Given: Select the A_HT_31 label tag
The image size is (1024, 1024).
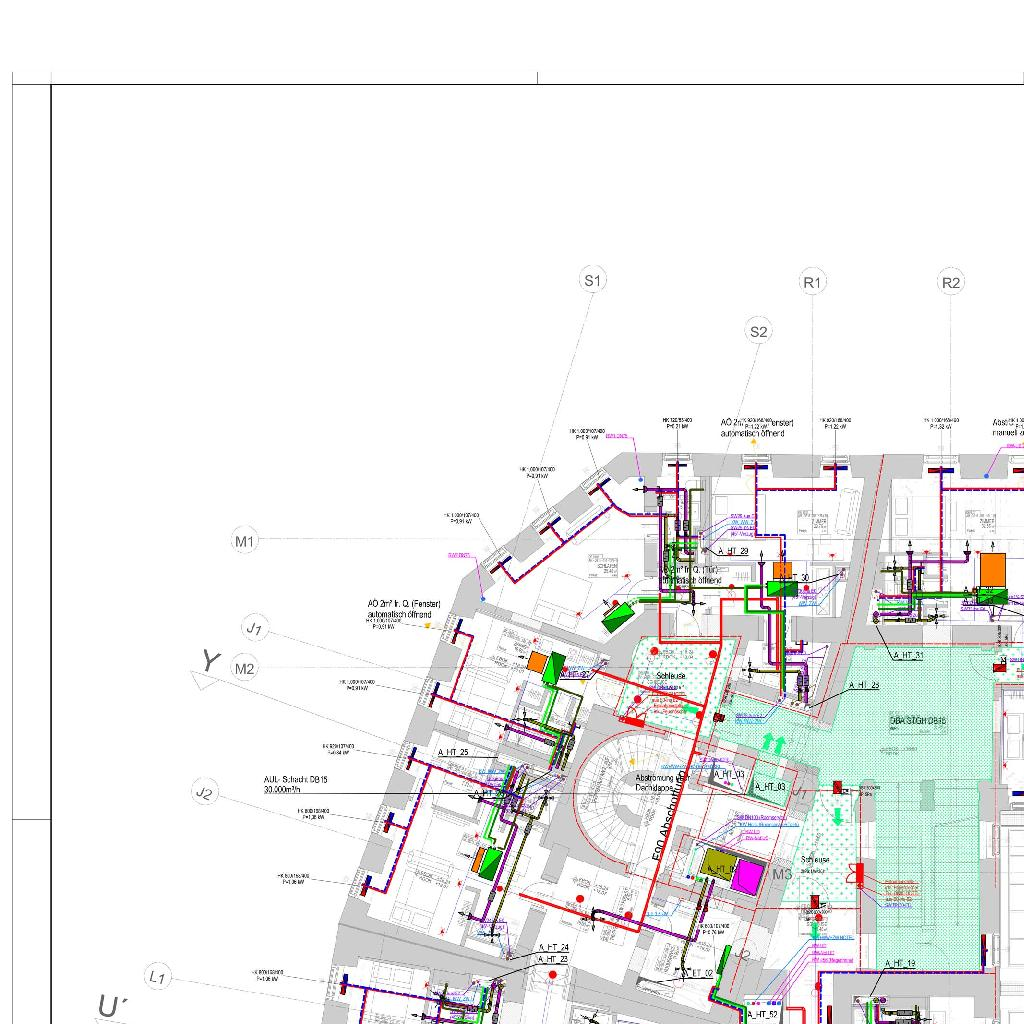Looking at the screenshot, I should pyautogui.click(x=907, y=655).
